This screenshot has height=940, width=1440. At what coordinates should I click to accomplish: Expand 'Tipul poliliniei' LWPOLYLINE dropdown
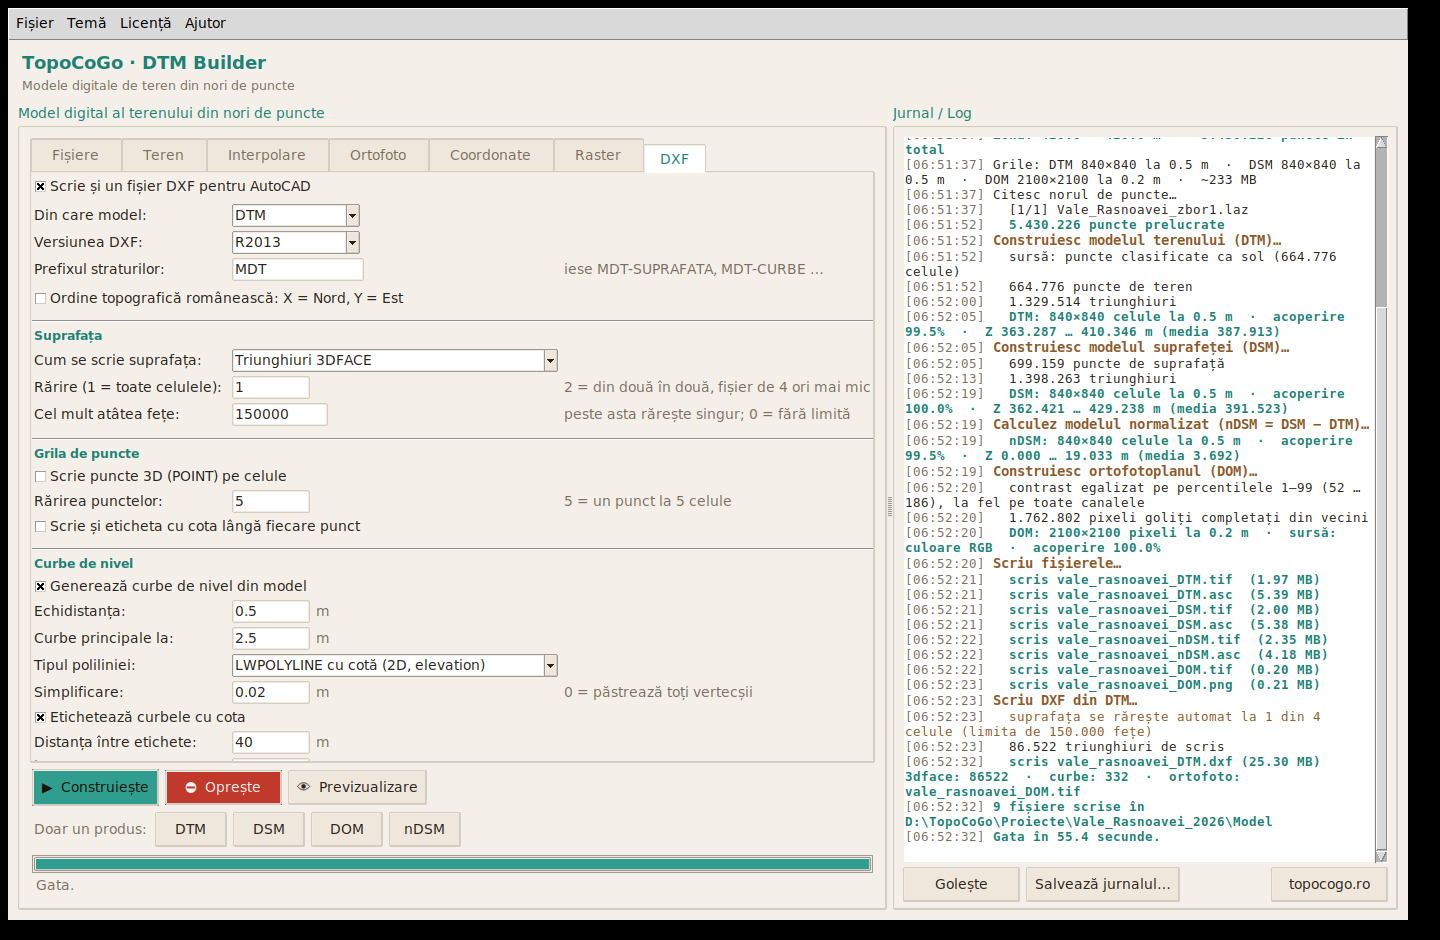(550, 665)
